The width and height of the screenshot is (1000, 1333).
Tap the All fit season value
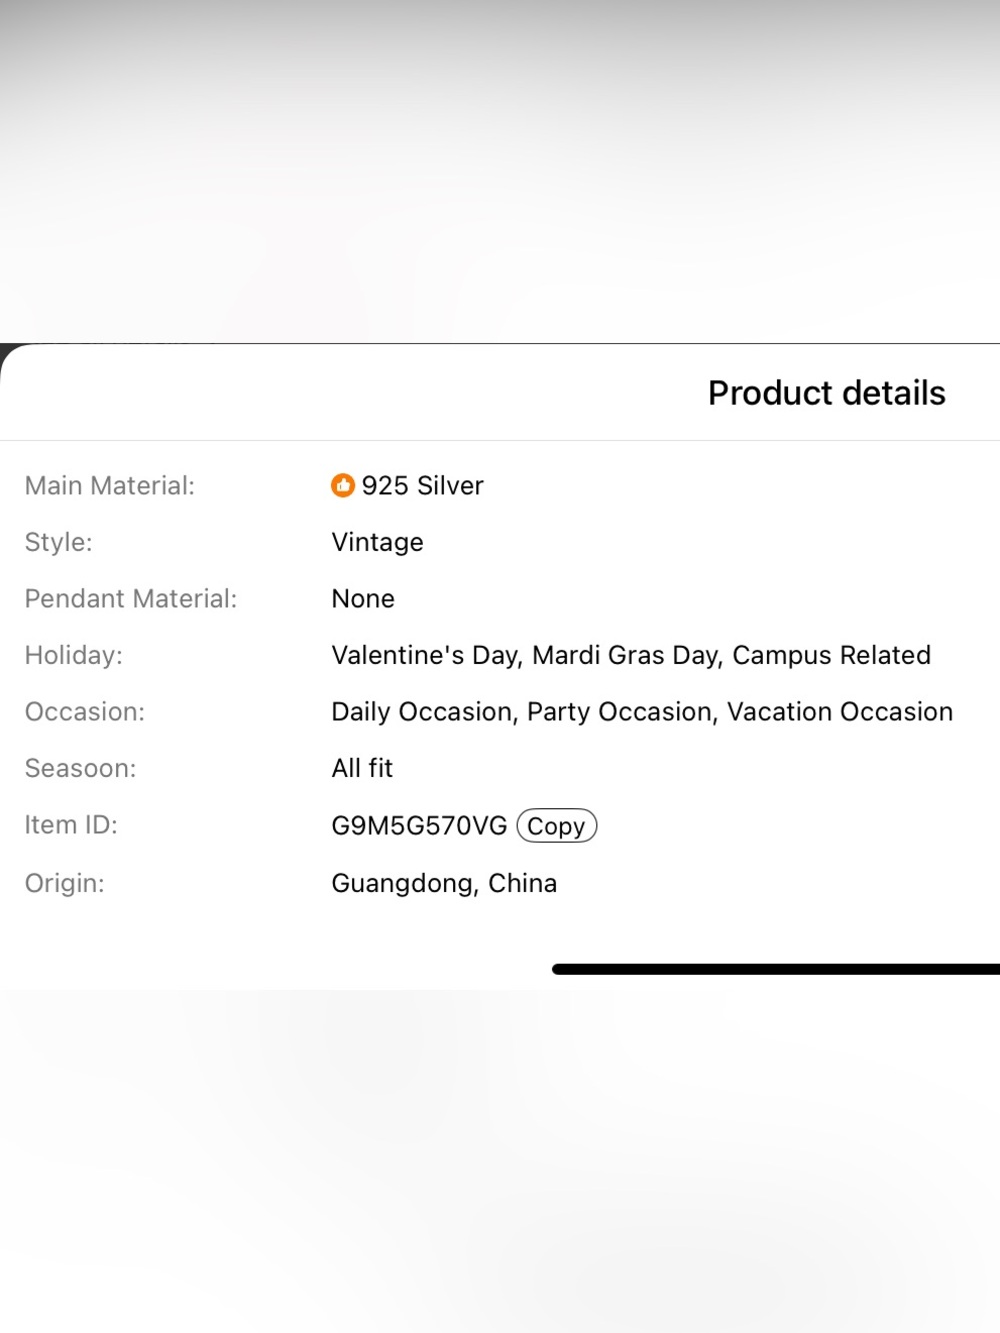pyautogui.click(x=363, y=768)
